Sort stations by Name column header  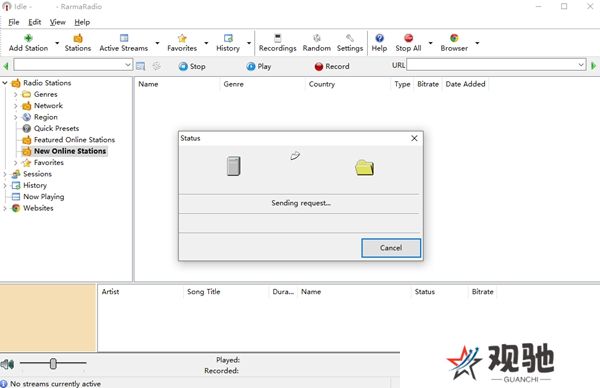177,84
